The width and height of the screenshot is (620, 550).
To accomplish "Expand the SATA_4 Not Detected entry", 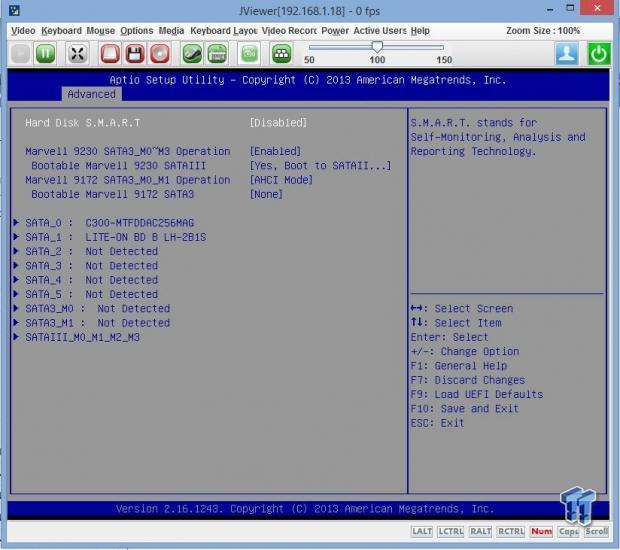I will [85, 280].
